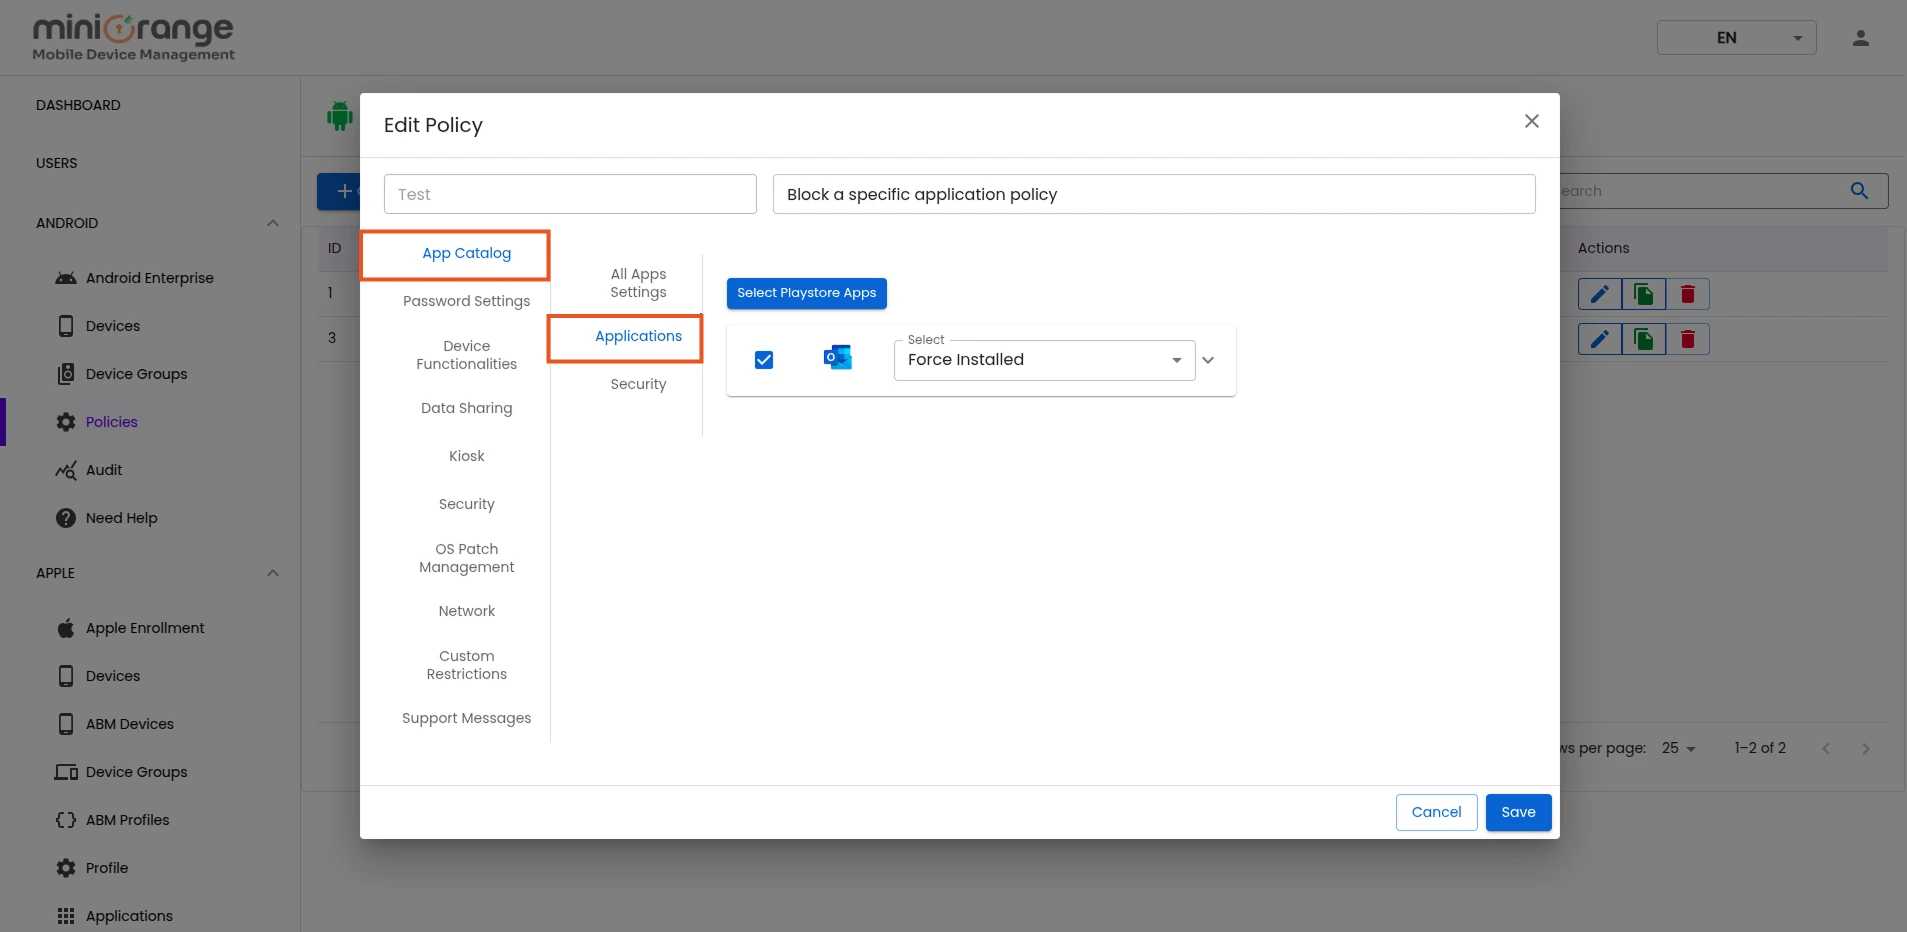Open Android Enterprise in the sidebar

click(x=148, y=278)
